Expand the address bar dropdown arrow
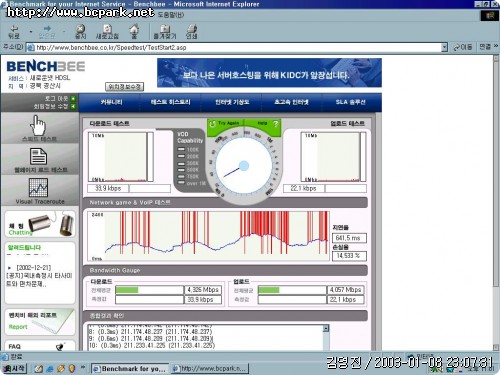This screenshot has height=375, width=500. click(x=444, y=47)
